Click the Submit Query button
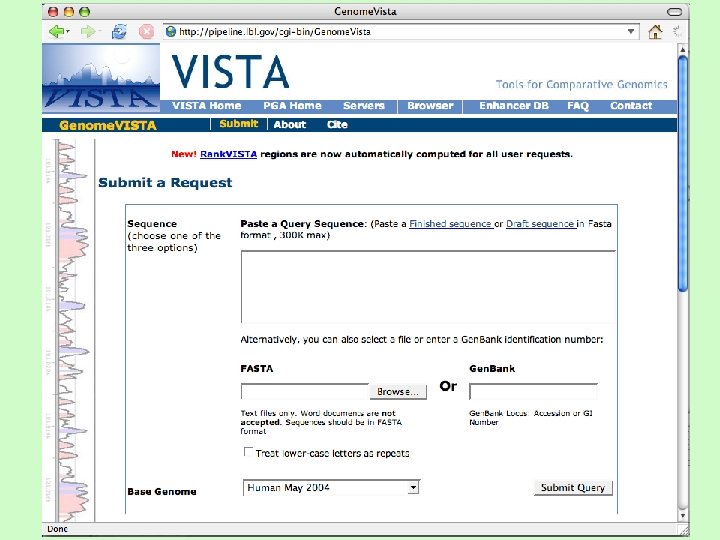Image resolution: width=720 pixels, height=540 pixels. [x=573, y=488]
